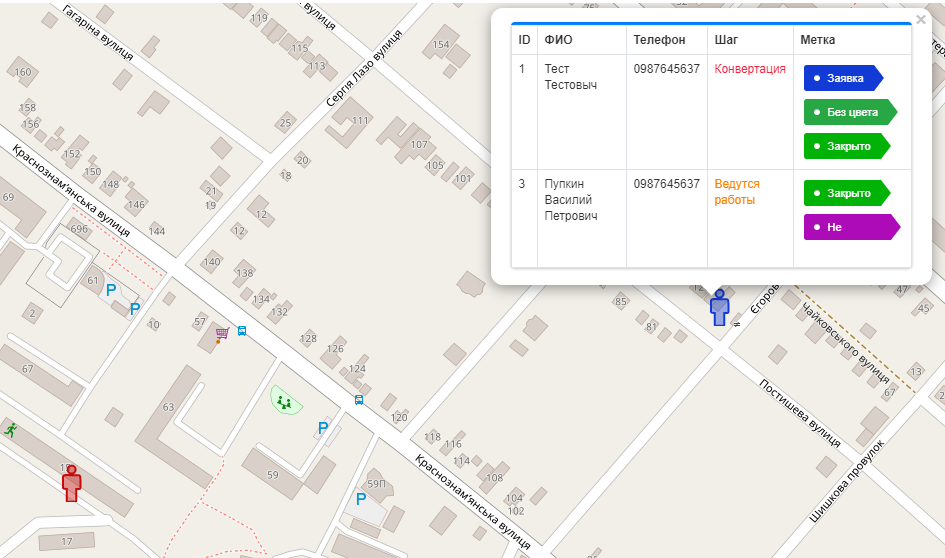Screen dimensions: 945x558
Task: Click building number 107 on map
Action: (x=419, y=145)
